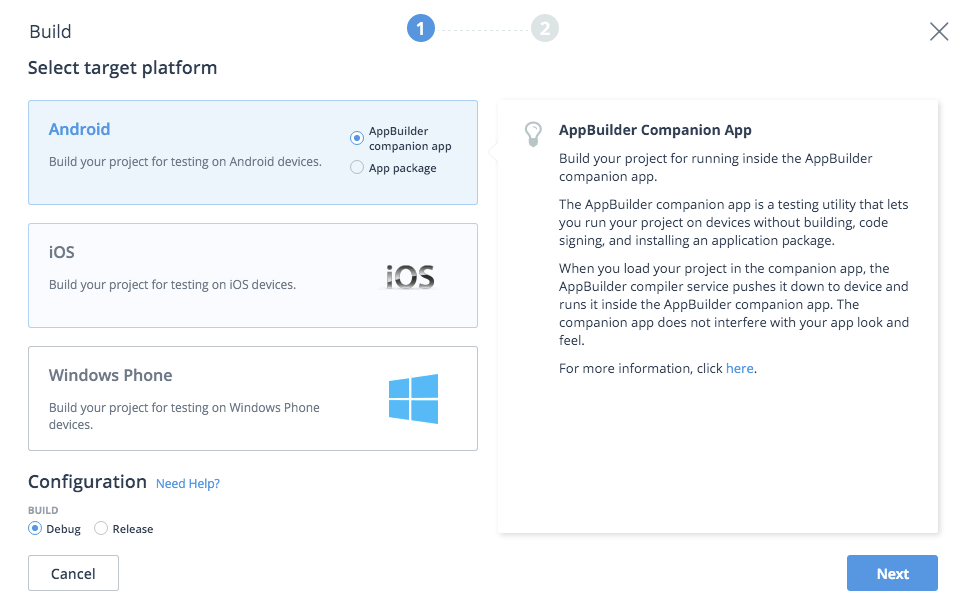Image resolution: width=961 pixels, height=603 pixels.
Task: Click the Cancel button
Action: pos(74,573)
